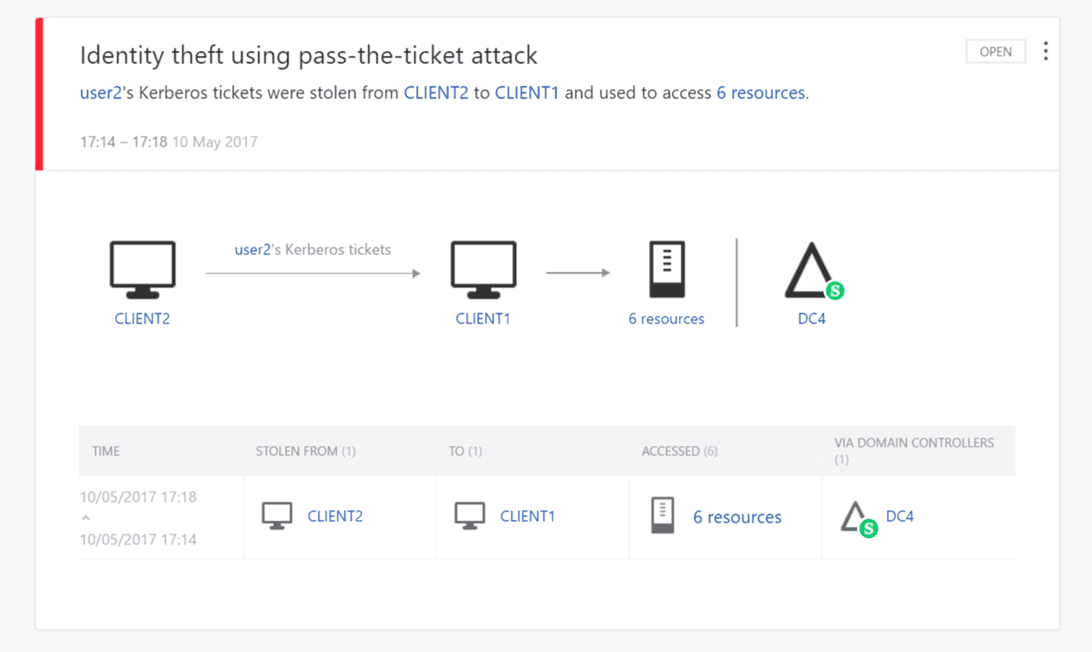Click the CLIENT1 computer icon in the diagram
1092x652 pixels.
coord(483,268)
